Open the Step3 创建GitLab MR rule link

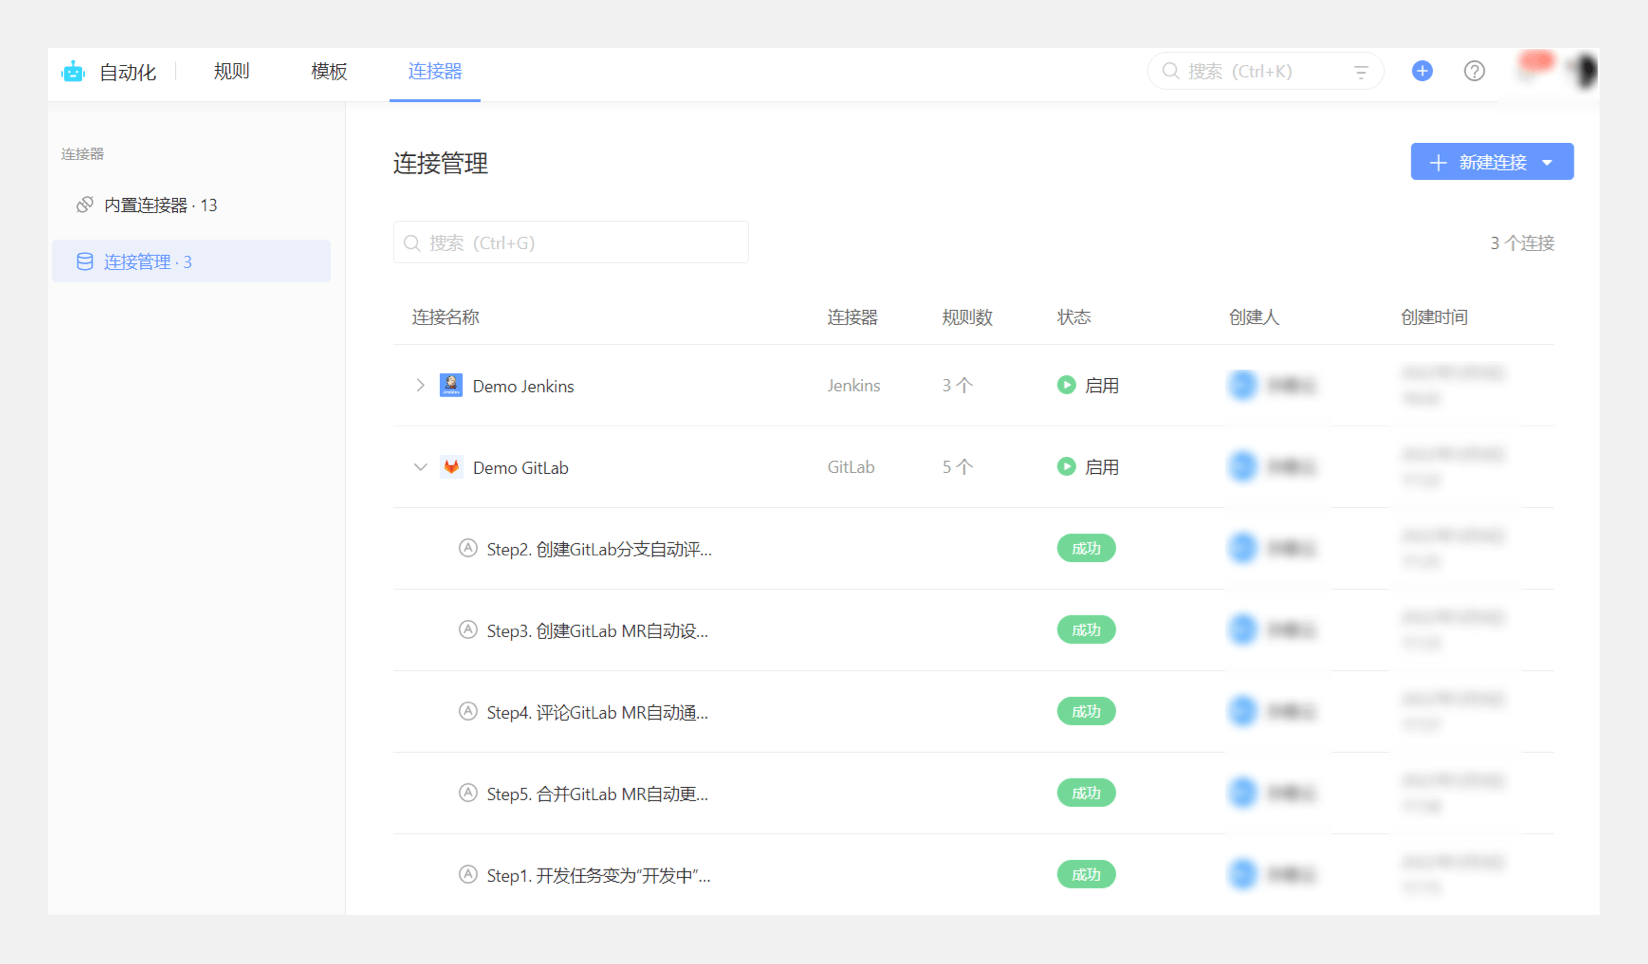pyautogui.click(x=597, y=631)
